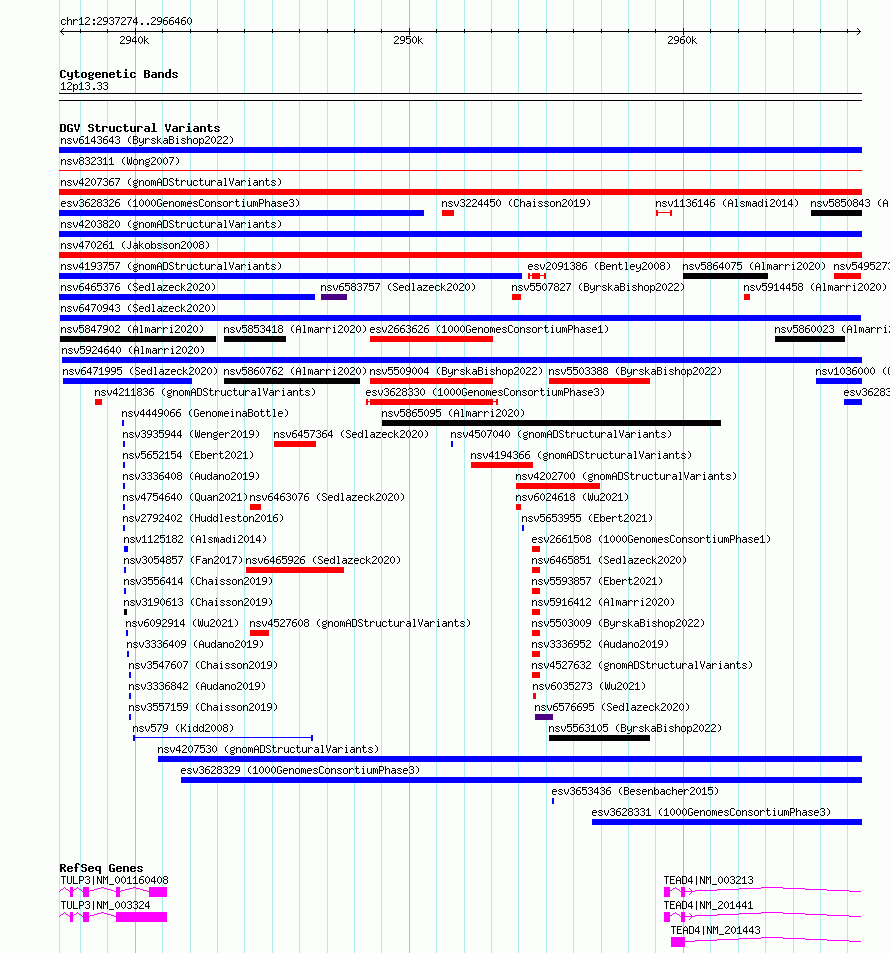The image size is (890, 953).
Task: Click the blue bar under nsv1036000
Action: (838, 381)
